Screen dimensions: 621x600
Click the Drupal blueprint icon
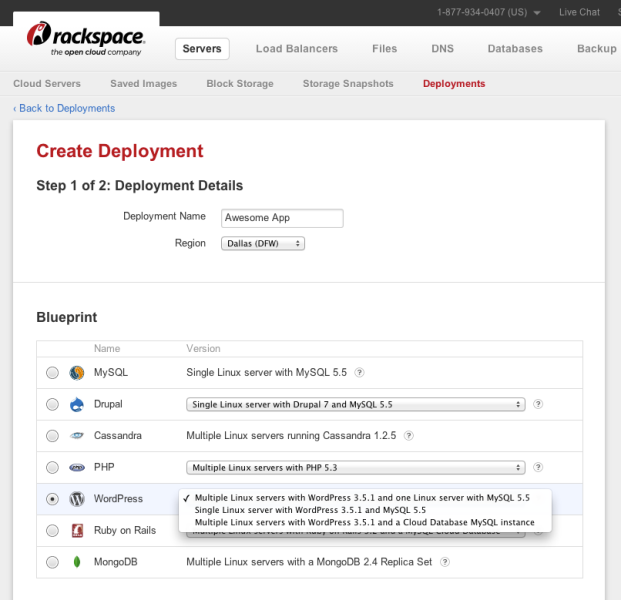coord(77,404)
